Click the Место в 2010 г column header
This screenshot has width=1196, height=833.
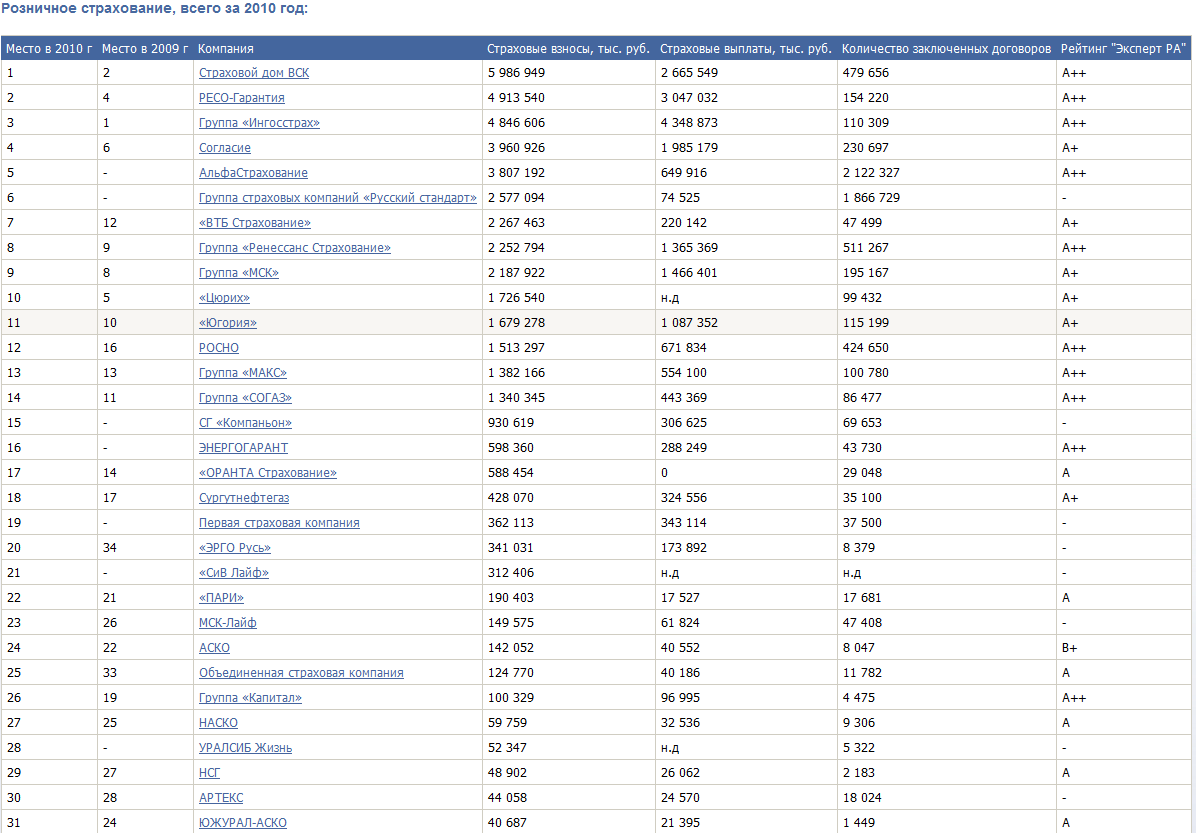pyautogui.click(x=49, y=48)
